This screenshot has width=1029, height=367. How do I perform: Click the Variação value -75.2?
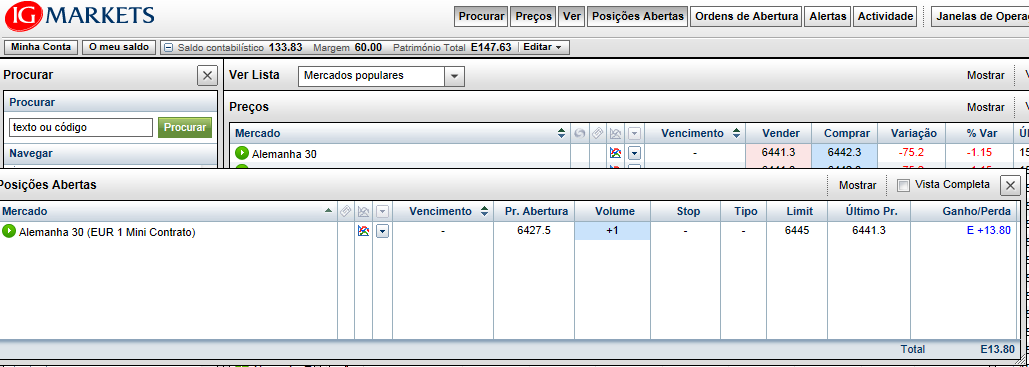click(x=911, y=152)
